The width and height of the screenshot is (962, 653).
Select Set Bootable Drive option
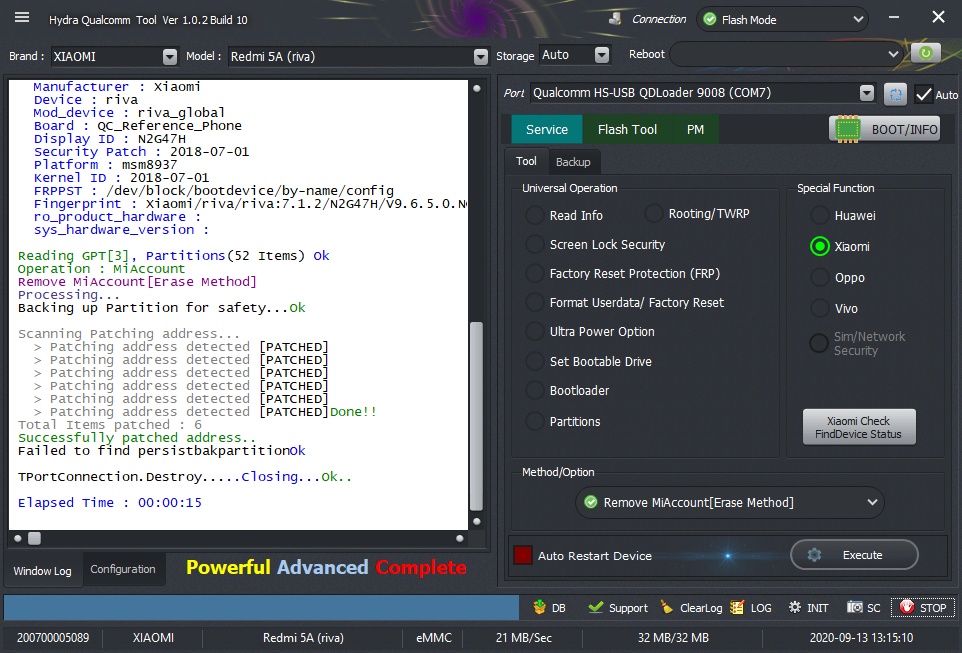point(589,361)
